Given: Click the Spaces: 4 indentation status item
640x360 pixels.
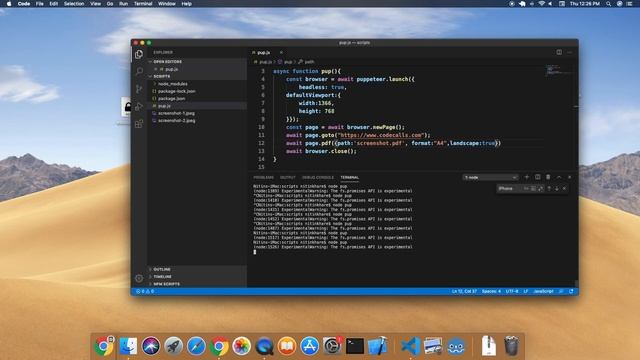Looking at the screenshot, I should pyautogui.click(x=491, y=291).
